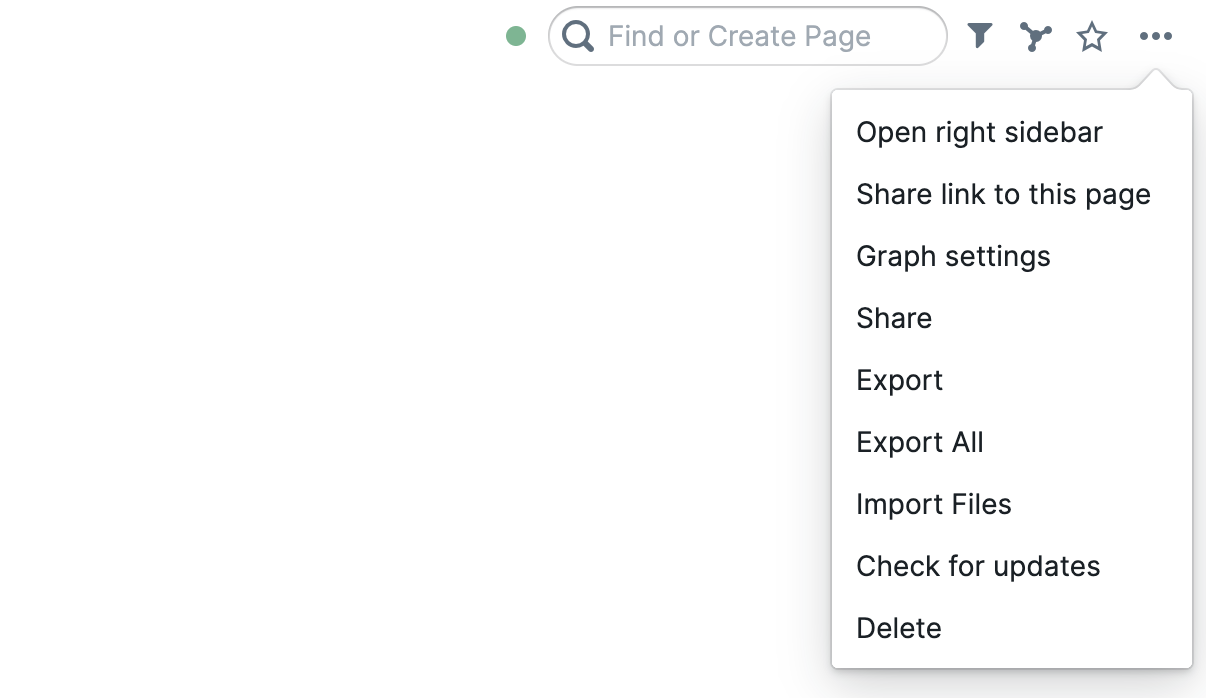This screenshot has width=1206, height=698.
Task: Close the three-dots options menu
Action: click(x=1155, y=37)
